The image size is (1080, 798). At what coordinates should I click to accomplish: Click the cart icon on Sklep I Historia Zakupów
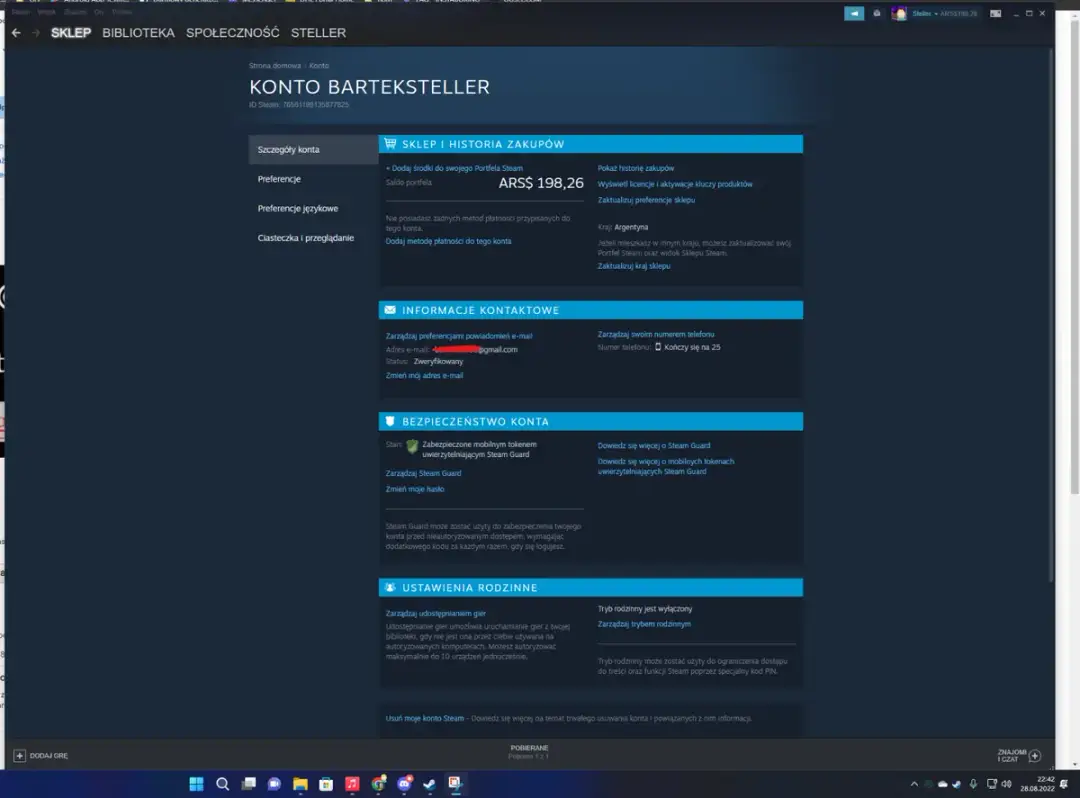(393, 143)
